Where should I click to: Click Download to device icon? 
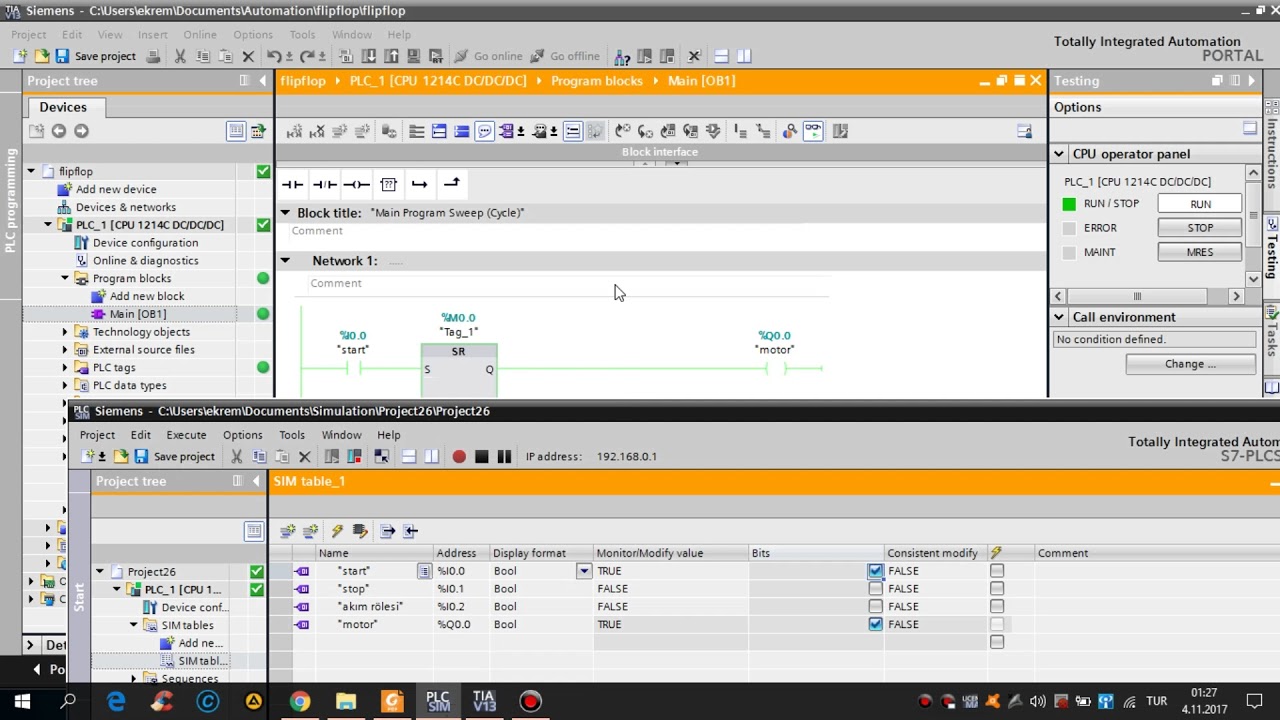click(369, 56)
